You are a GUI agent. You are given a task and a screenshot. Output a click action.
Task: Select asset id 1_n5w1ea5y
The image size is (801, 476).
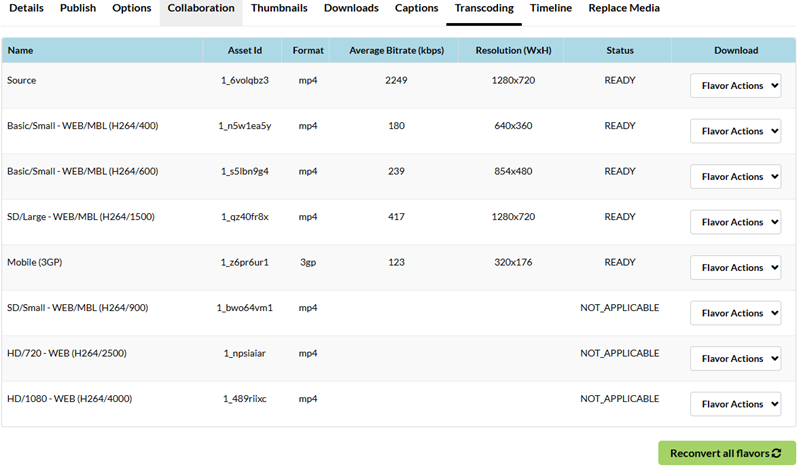click(x=245, y=126)
